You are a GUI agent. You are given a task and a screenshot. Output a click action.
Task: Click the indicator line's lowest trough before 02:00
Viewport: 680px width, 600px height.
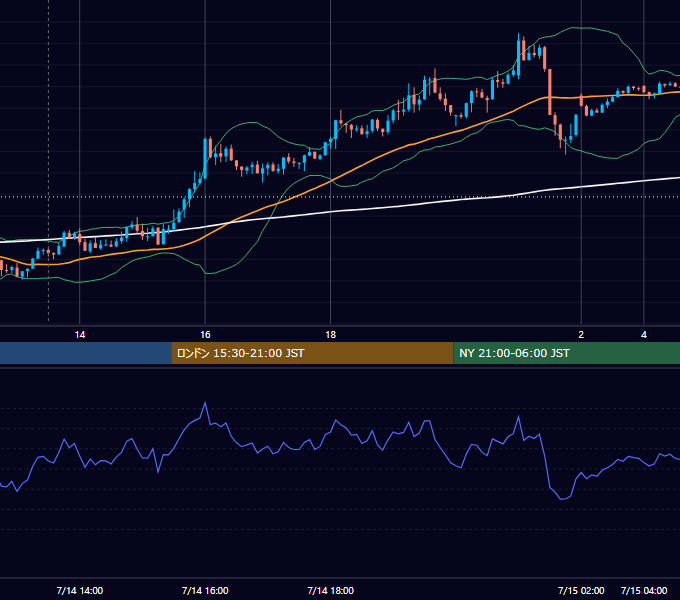[563, 499]
